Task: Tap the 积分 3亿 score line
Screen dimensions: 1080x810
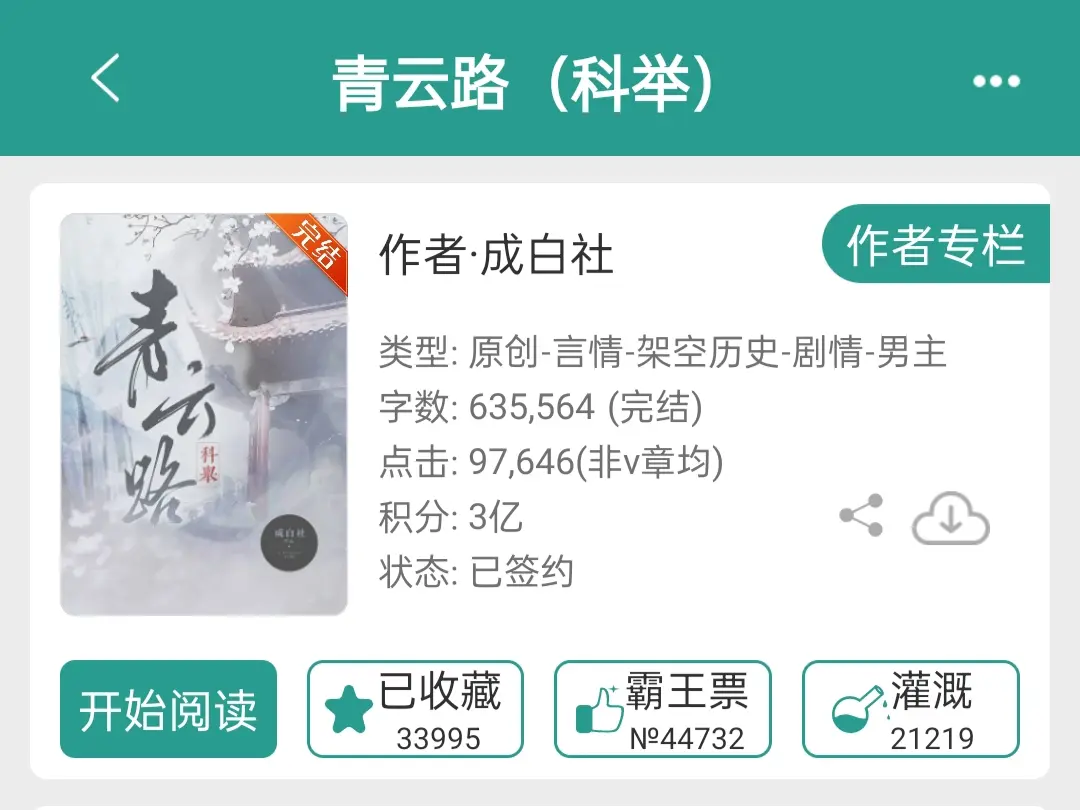Action: click(x=451, y=517)
